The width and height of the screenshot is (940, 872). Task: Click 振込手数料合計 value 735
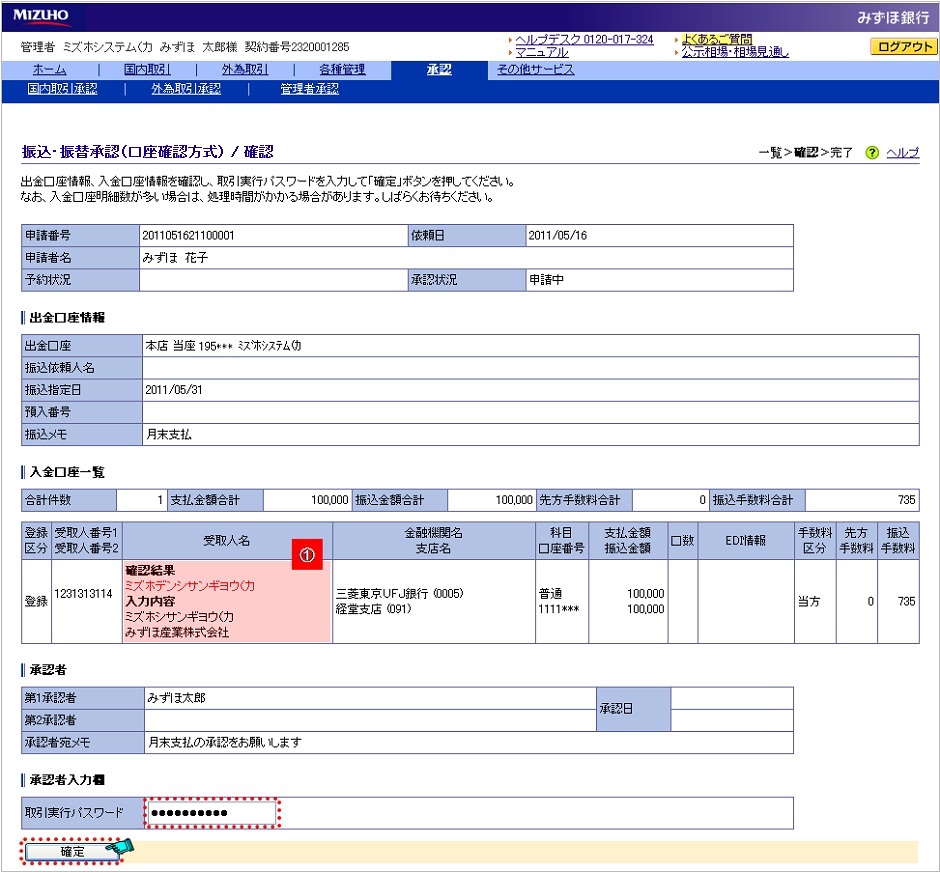coord(906,500)
